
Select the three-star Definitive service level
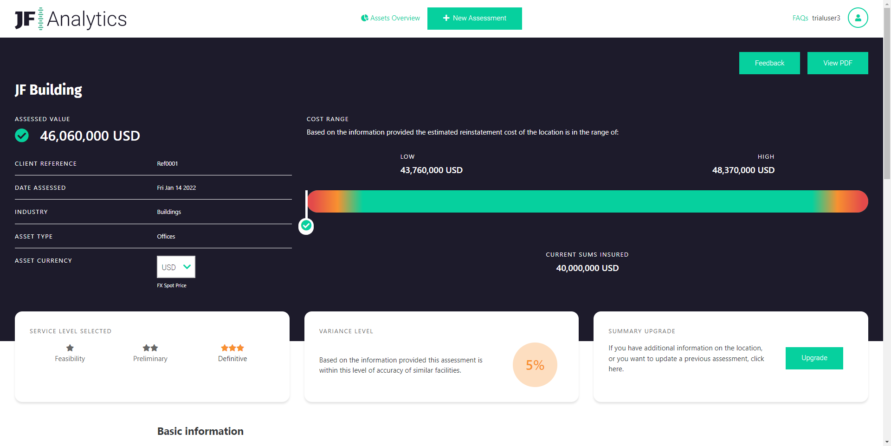click(232, 353)
